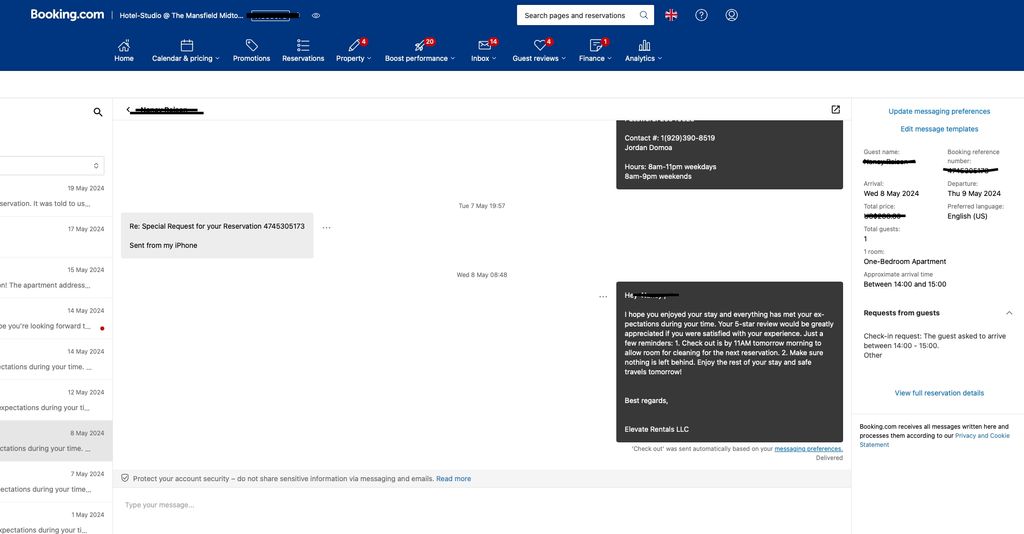Image resolution: width=1024 pixels, height=534 pixels.
Task: Search the conversation list with magnifier icon
Action: tap(98, 112)
